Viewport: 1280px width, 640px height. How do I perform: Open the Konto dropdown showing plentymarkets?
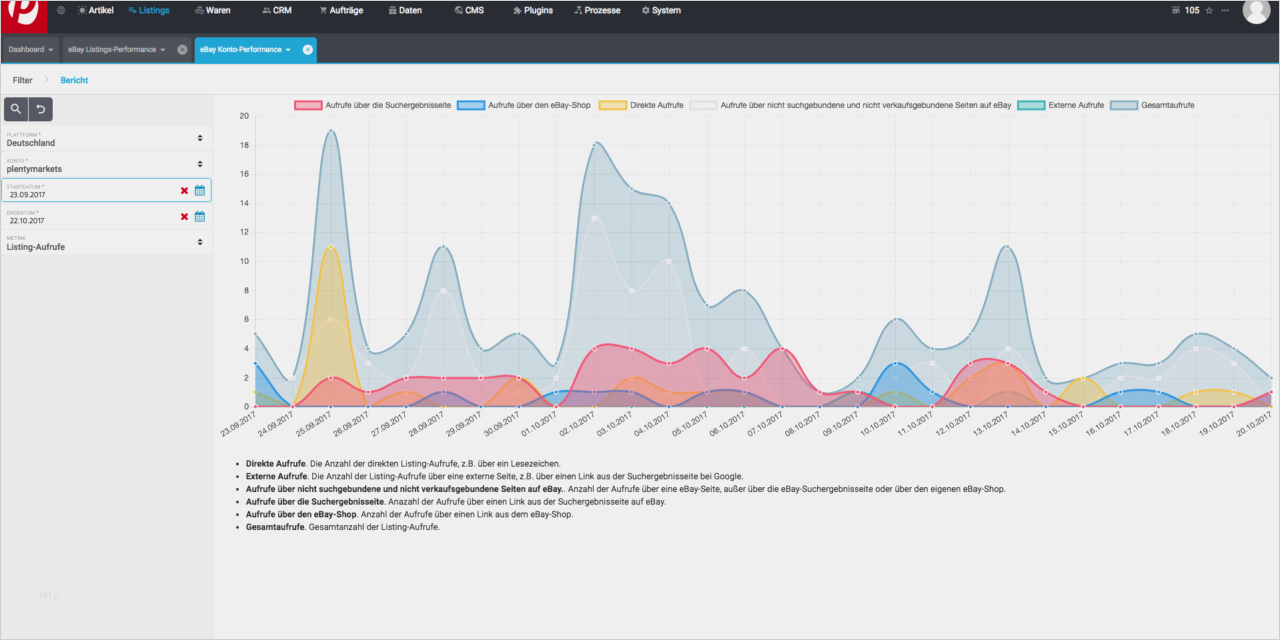[x=106, y=164]
